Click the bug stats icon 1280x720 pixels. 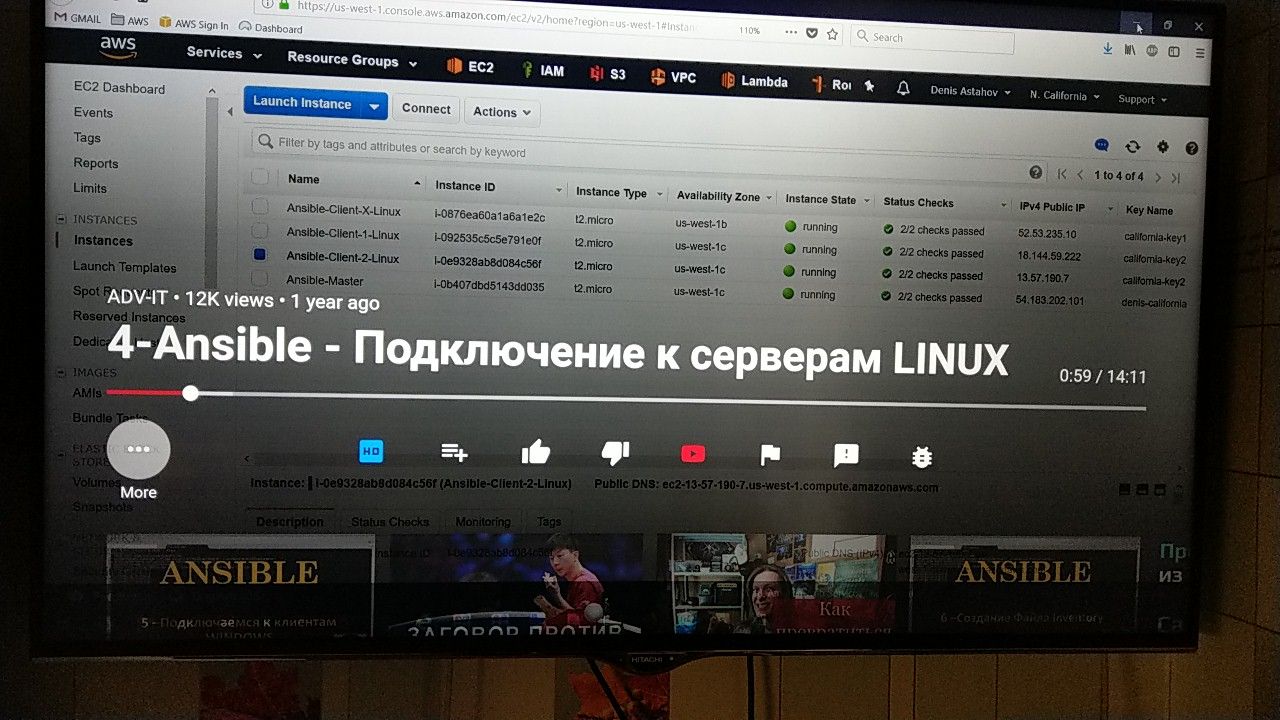tap(922, 457)
